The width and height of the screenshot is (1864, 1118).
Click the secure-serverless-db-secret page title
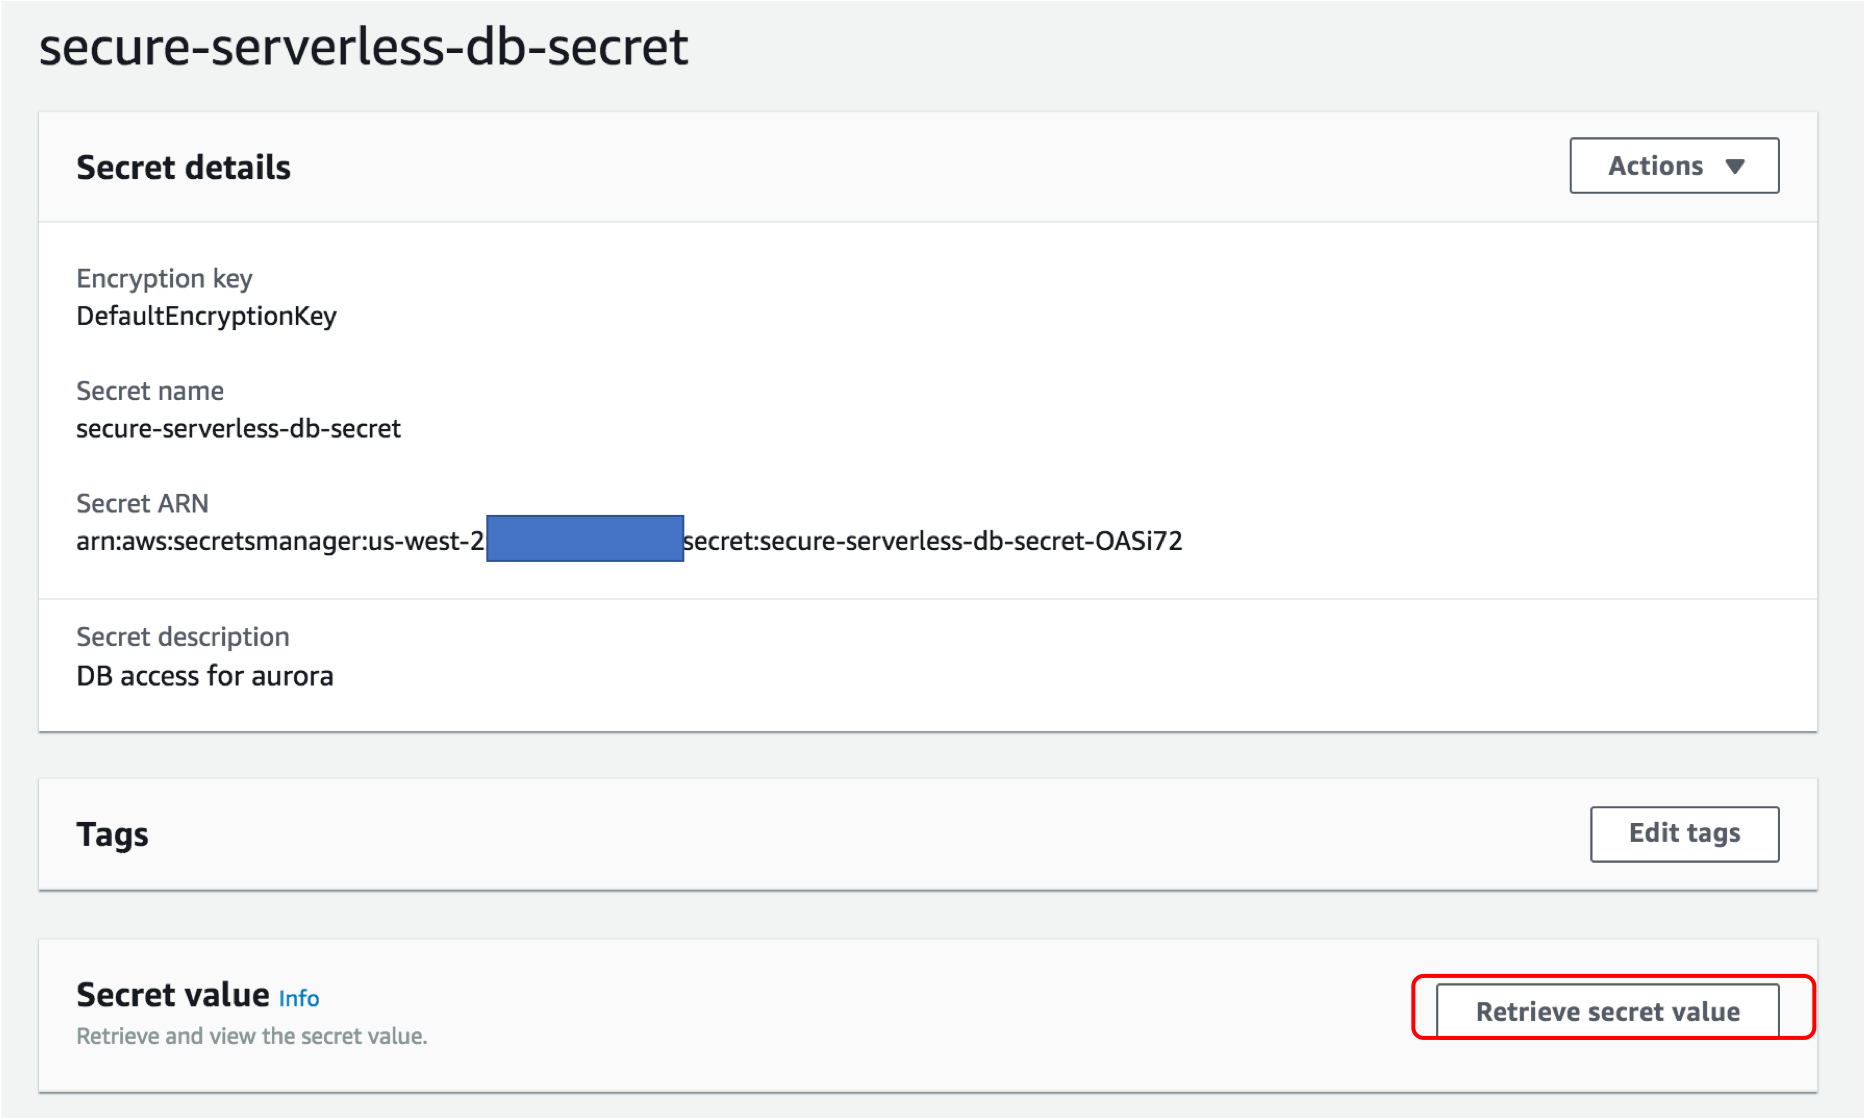tap(364, 47)
